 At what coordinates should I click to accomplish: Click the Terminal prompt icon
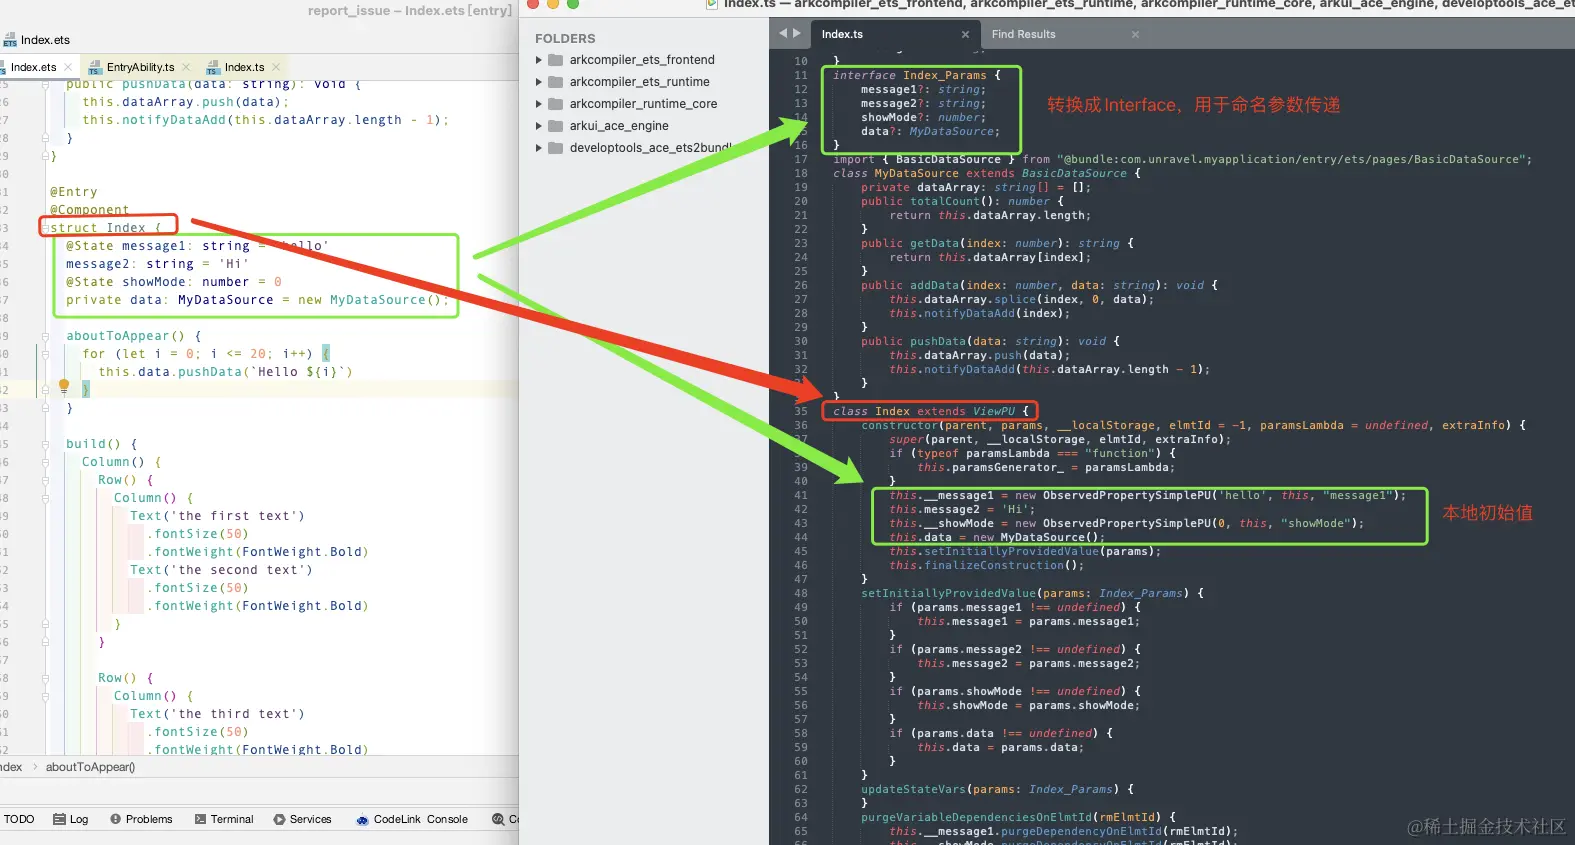coord(201,819)
